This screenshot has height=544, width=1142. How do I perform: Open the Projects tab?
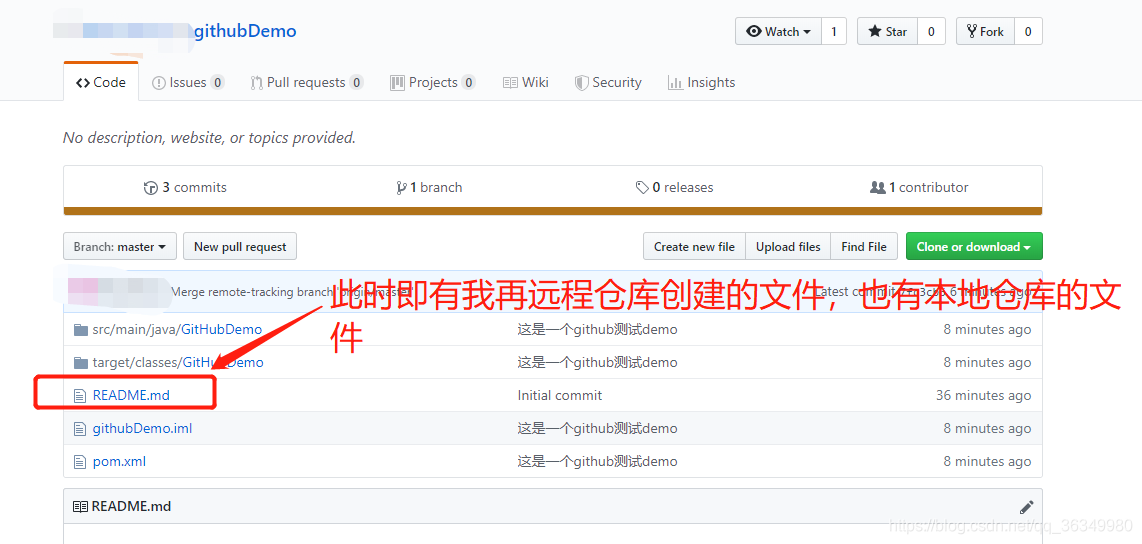pyautogui.click(x=433, y=82)
